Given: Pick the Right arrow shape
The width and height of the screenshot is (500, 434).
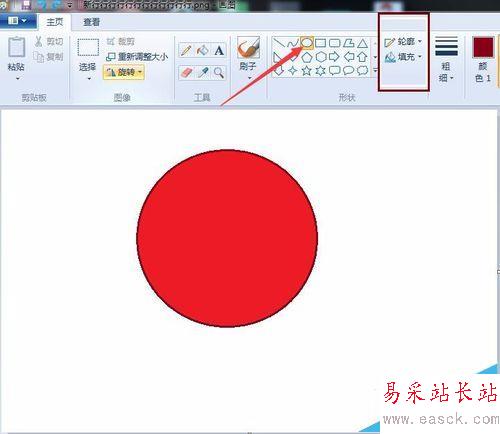Looking at the screenshot, I should click(334, 57).
